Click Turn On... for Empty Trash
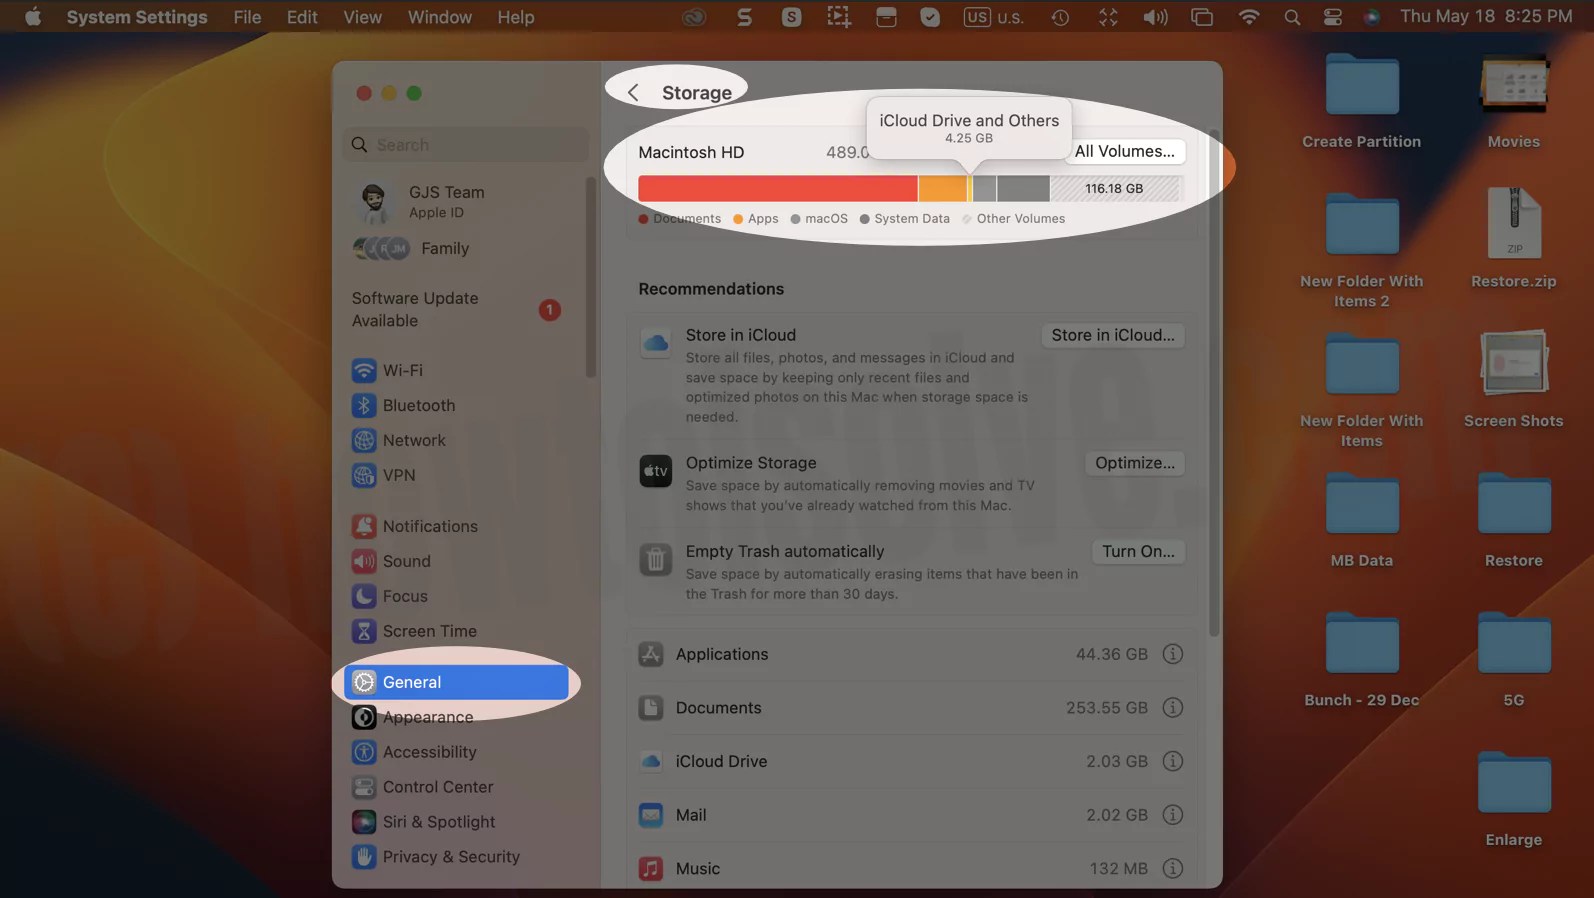The image size is (1594, 898). 1138,551
